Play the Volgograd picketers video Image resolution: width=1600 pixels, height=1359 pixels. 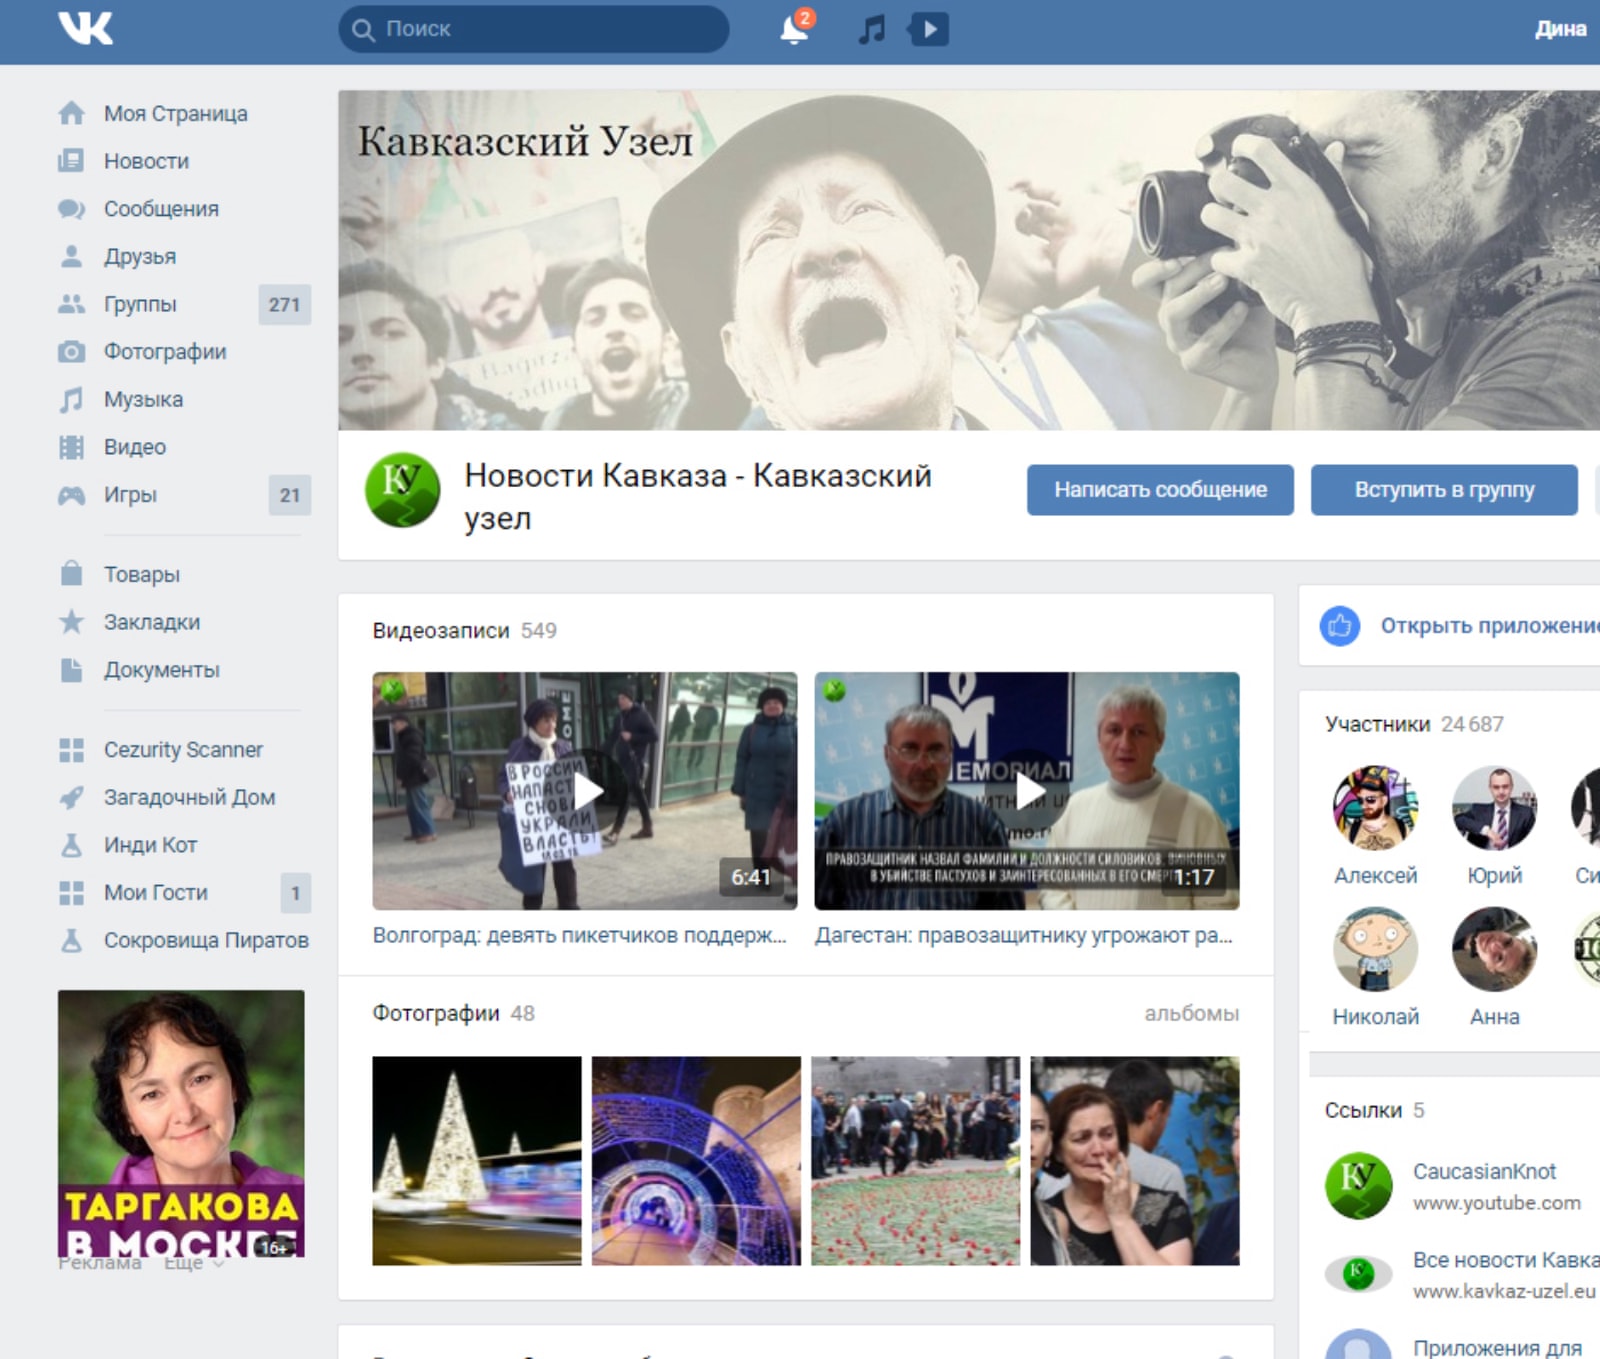click(585, 790)
